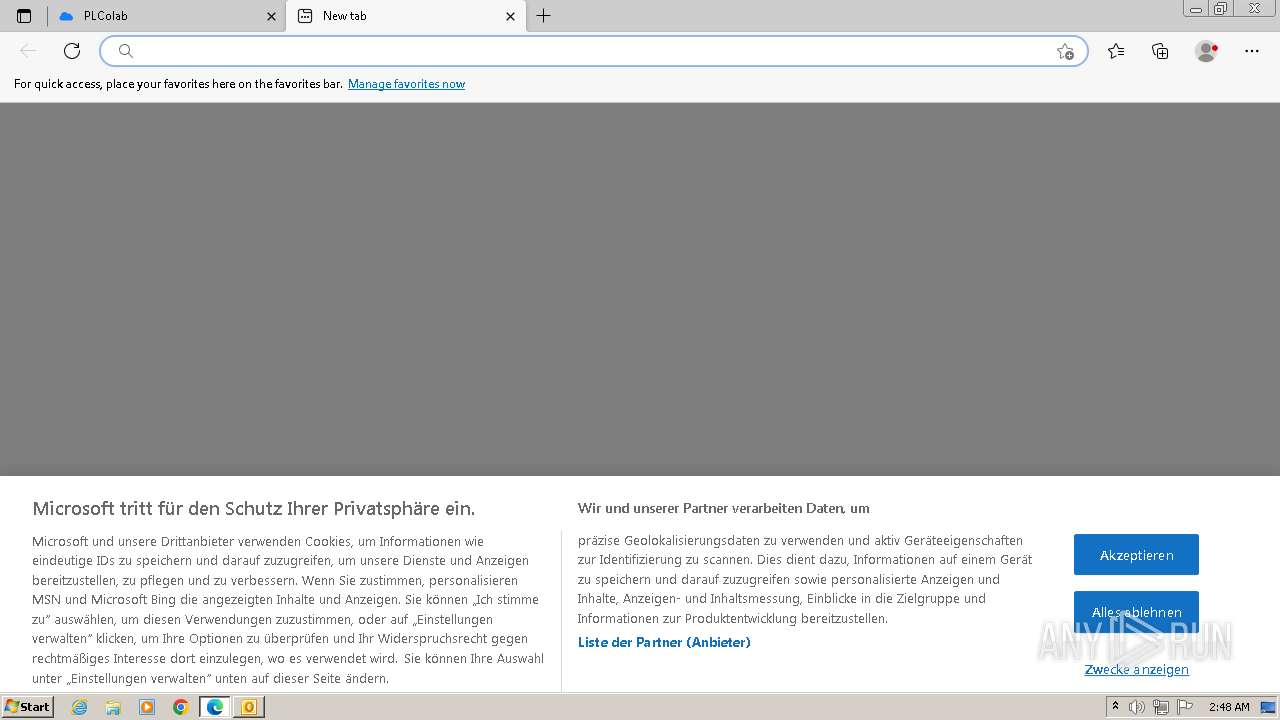Click the privacy heading 'Microsoft tritt für den Schutz'
Image resolution: width=1280 pixels, height=720 pixels.
(253, 508)
